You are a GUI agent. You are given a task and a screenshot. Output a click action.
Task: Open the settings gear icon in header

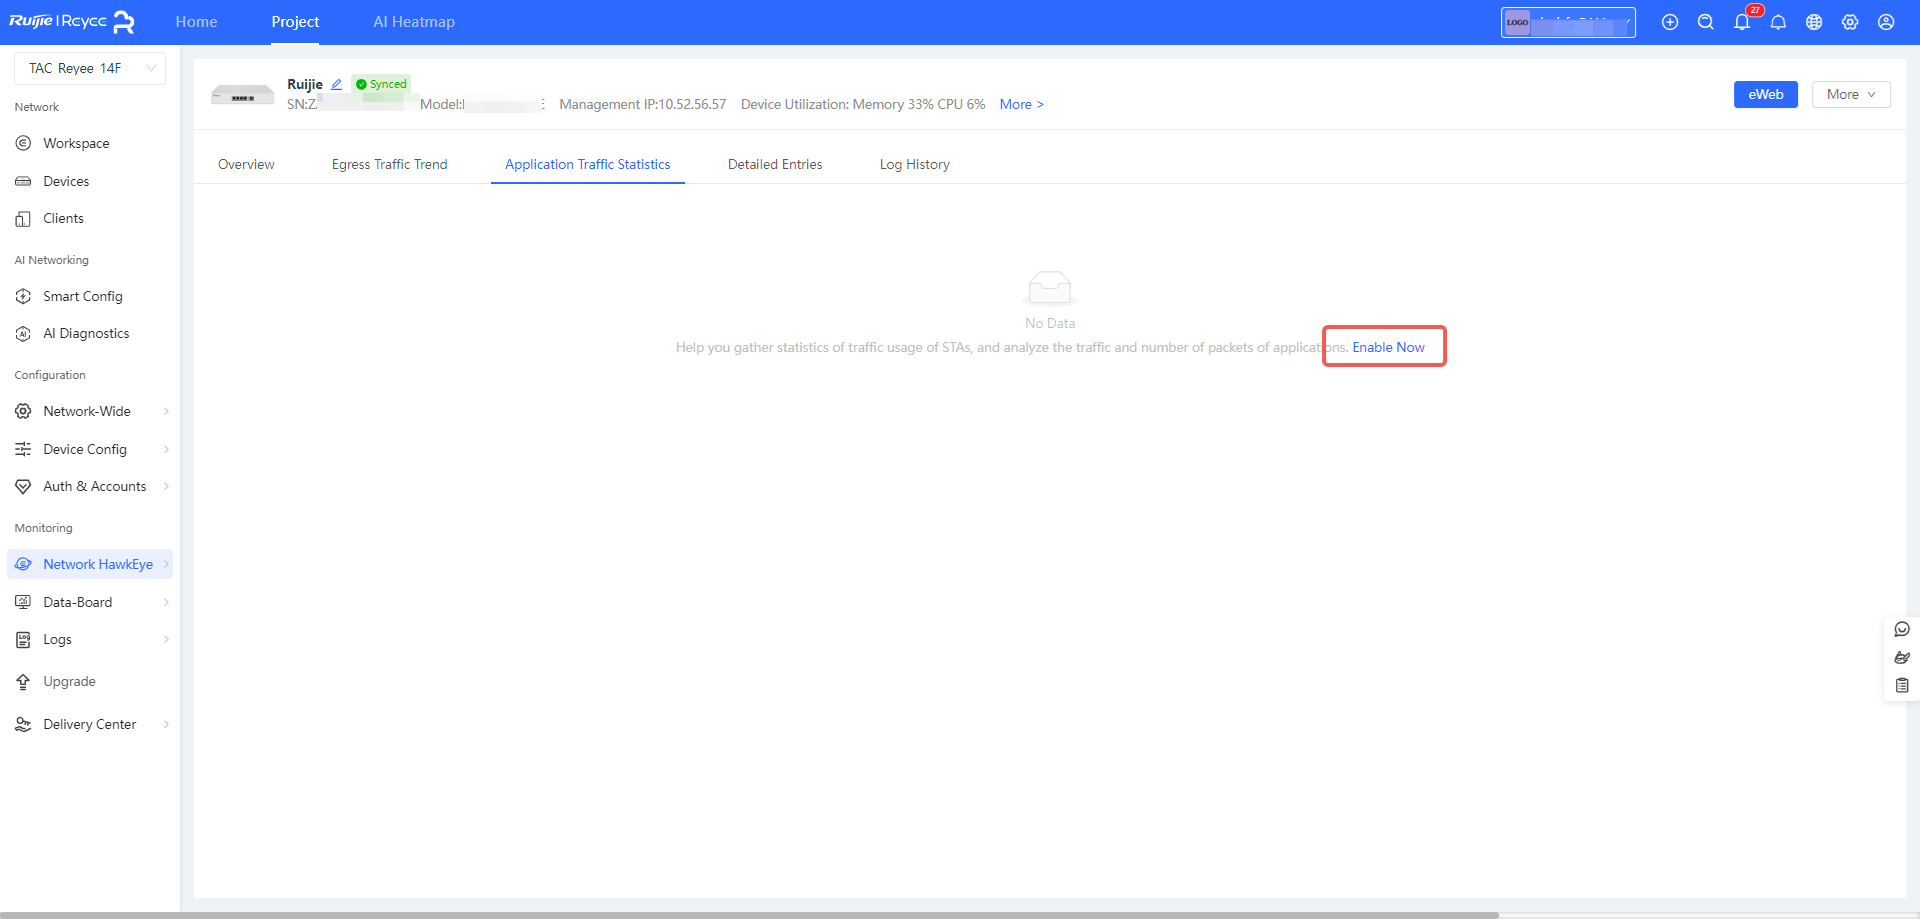point(1850,22)
